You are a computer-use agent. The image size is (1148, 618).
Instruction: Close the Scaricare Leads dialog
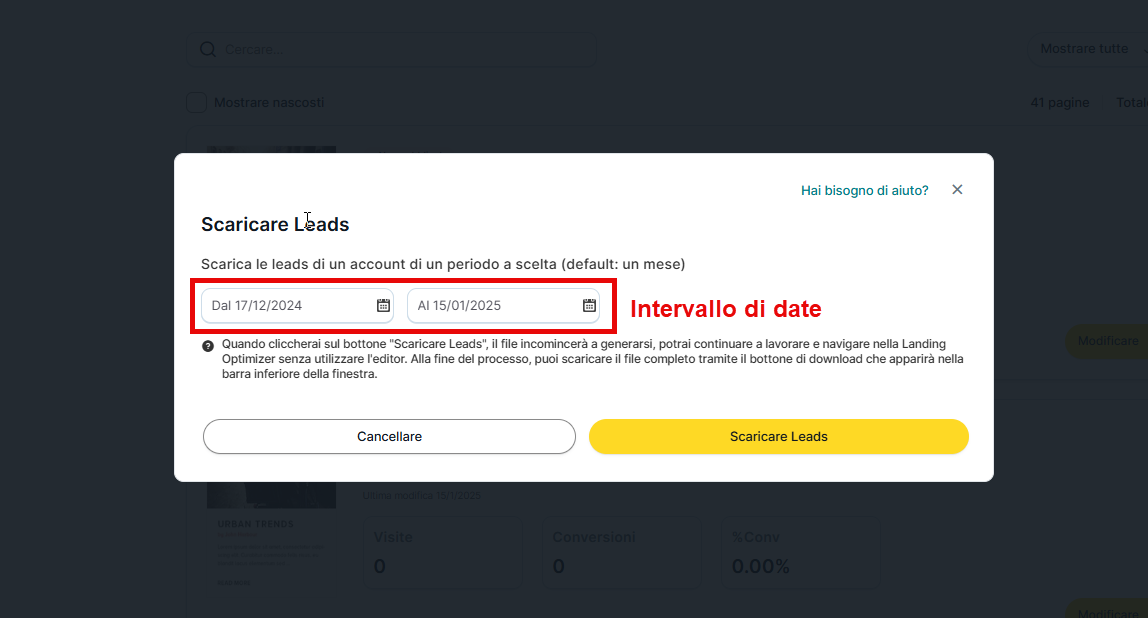[957, 190]
